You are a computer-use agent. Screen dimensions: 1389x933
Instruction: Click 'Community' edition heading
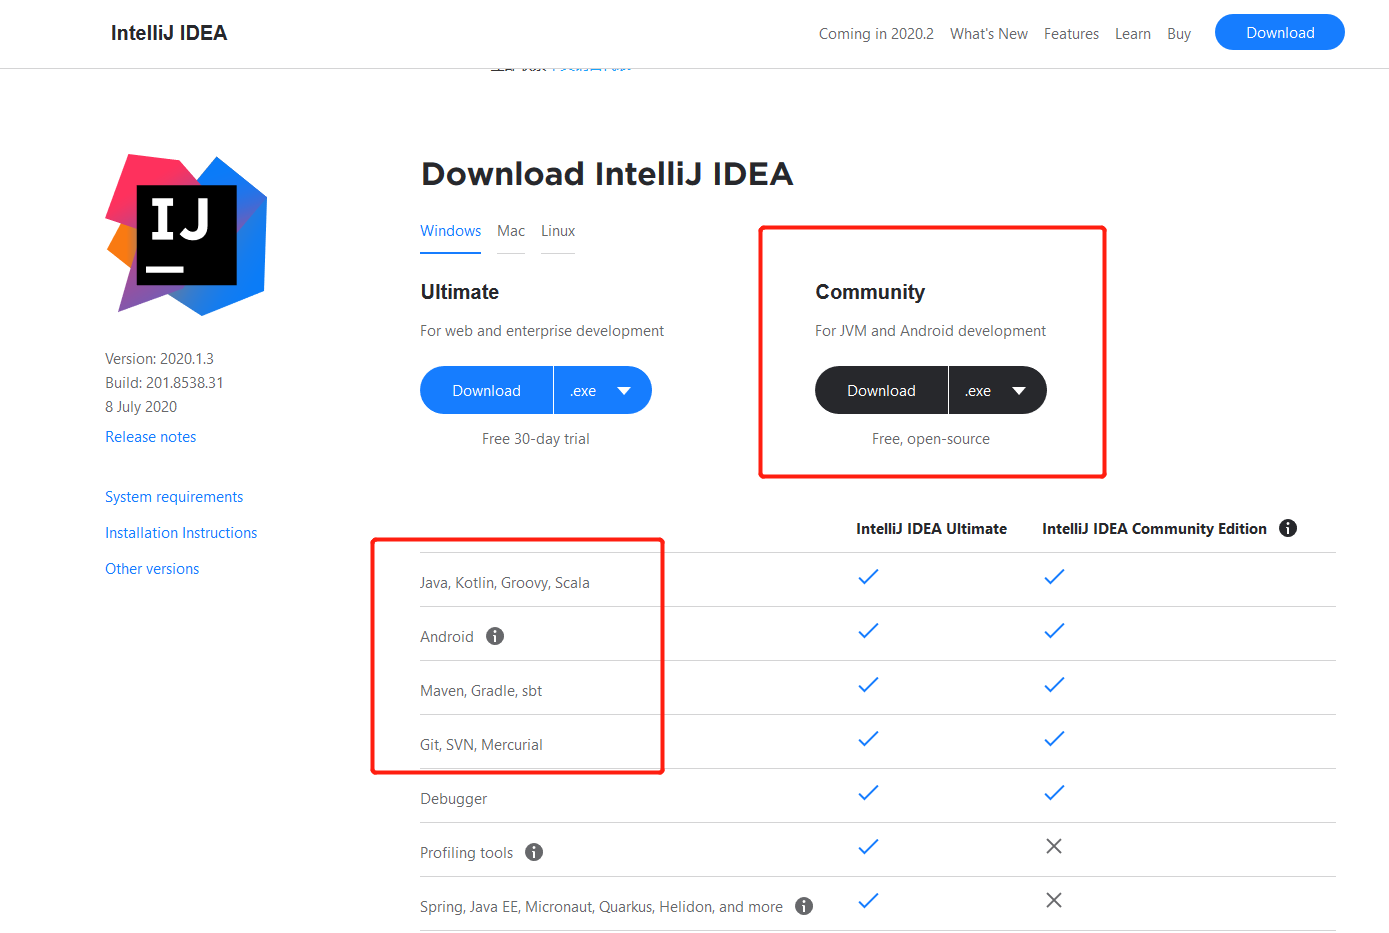870,292
